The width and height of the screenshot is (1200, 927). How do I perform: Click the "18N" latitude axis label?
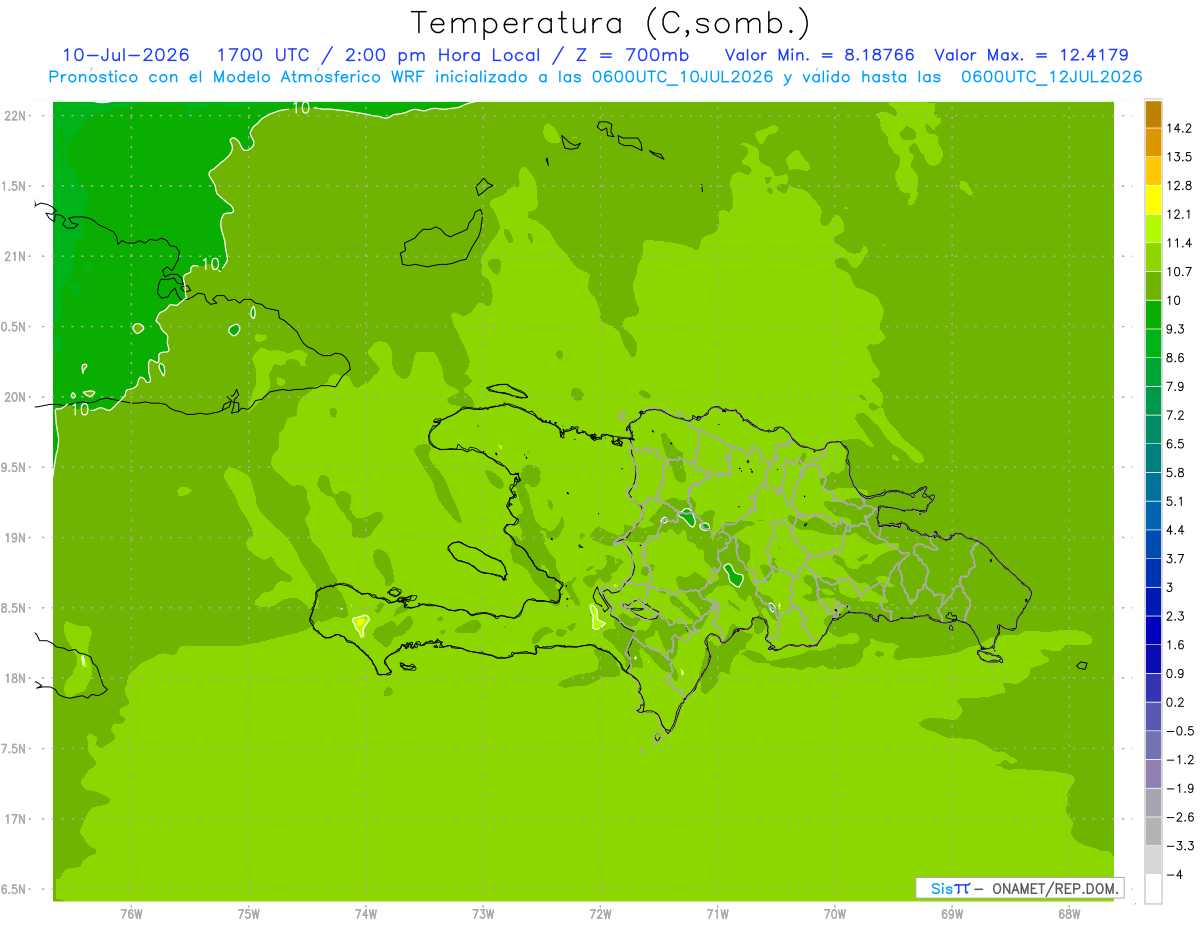16,679
